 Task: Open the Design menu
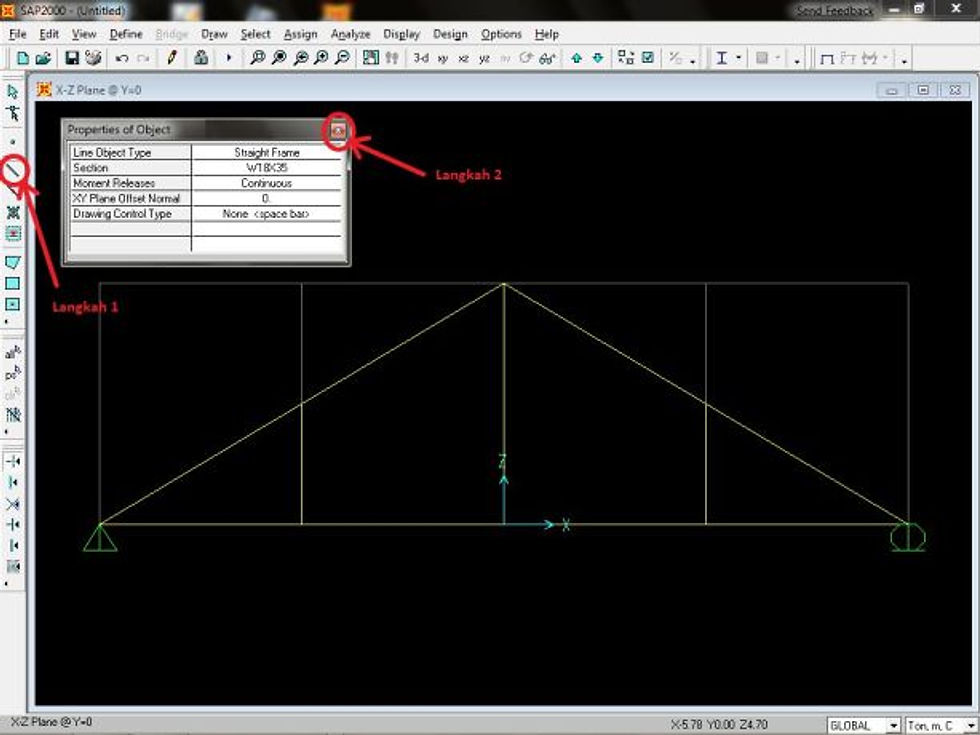(450, 34)
